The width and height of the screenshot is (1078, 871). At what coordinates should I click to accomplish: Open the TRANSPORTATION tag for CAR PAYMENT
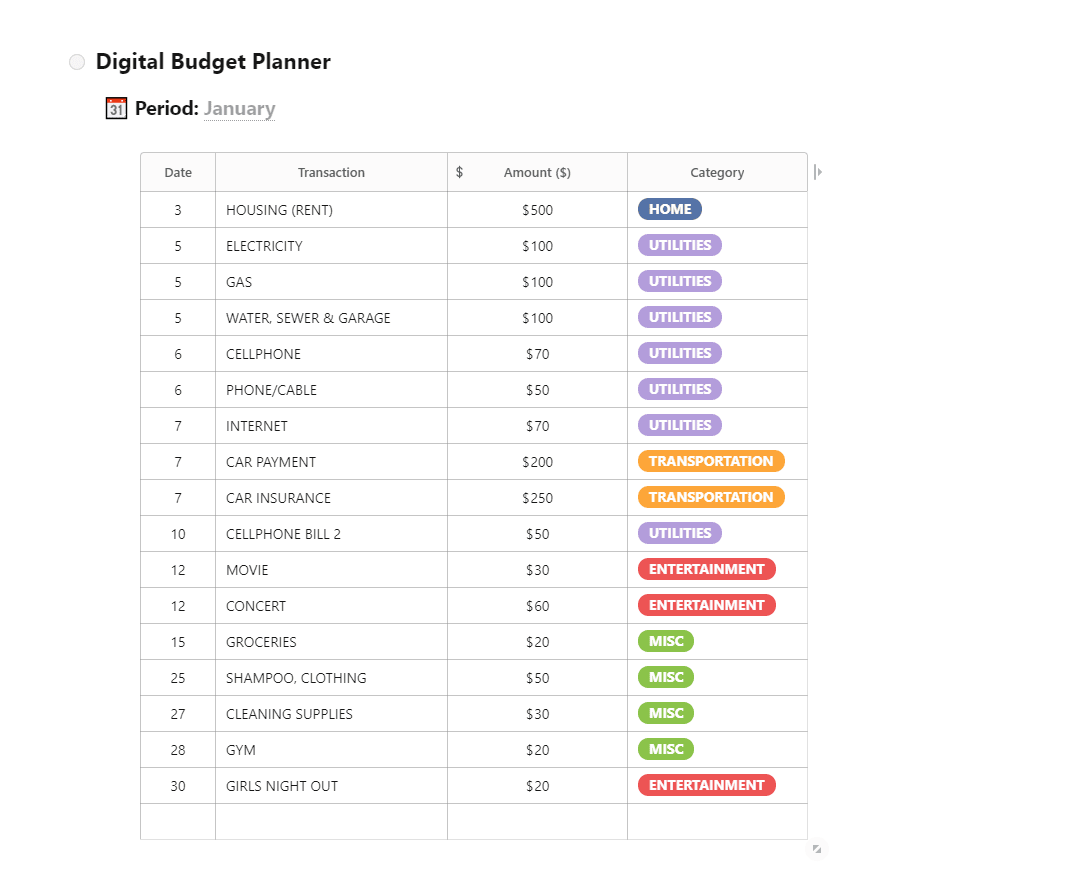(711, 461)
